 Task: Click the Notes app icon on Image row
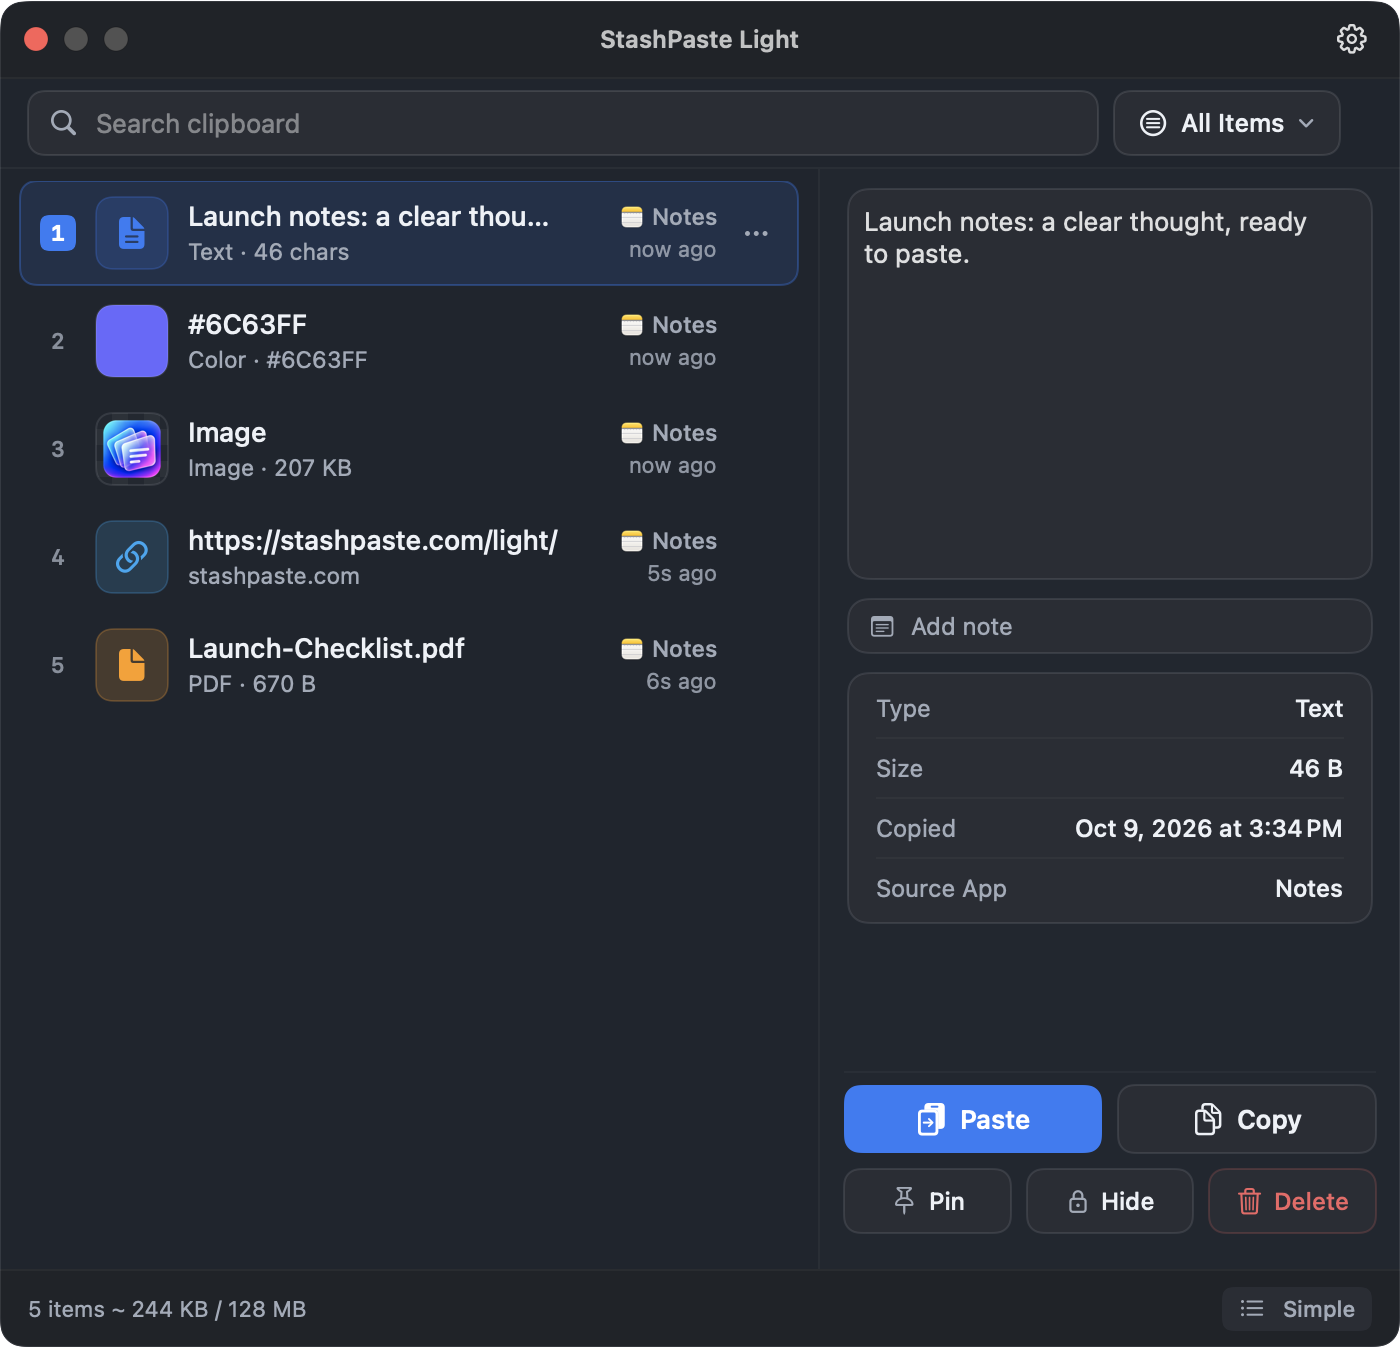pyautogui.click(x=632, y=433)
